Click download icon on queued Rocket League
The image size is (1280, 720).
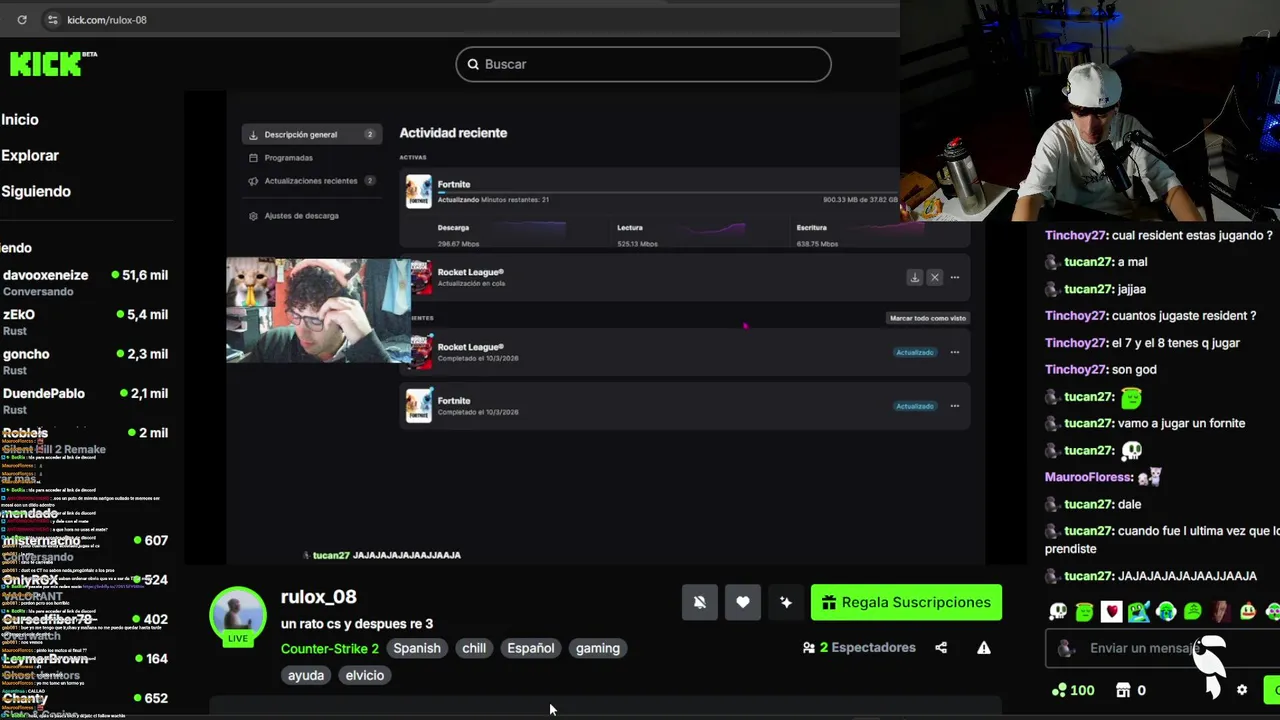point(914,277)
